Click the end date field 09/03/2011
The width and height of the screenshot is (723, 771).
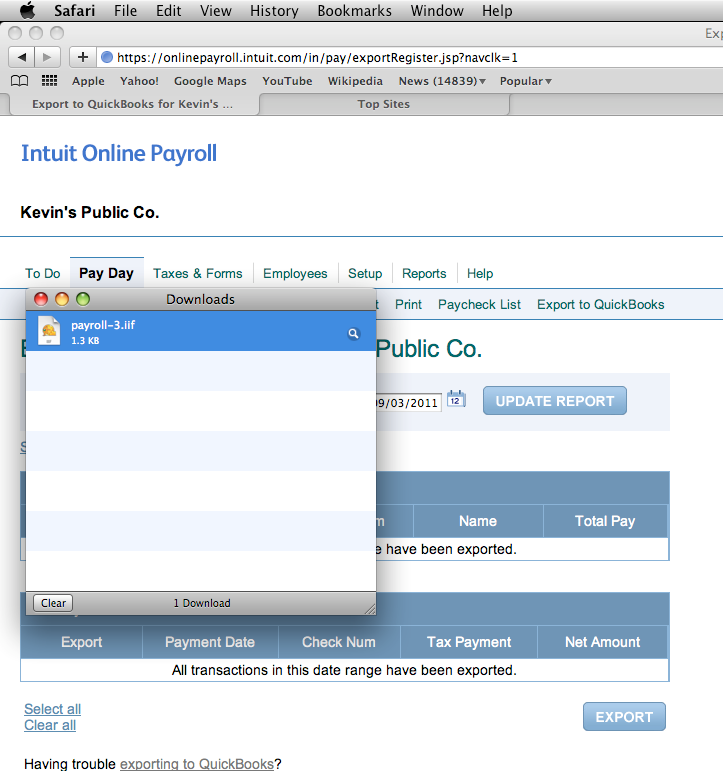click(408, 403)
